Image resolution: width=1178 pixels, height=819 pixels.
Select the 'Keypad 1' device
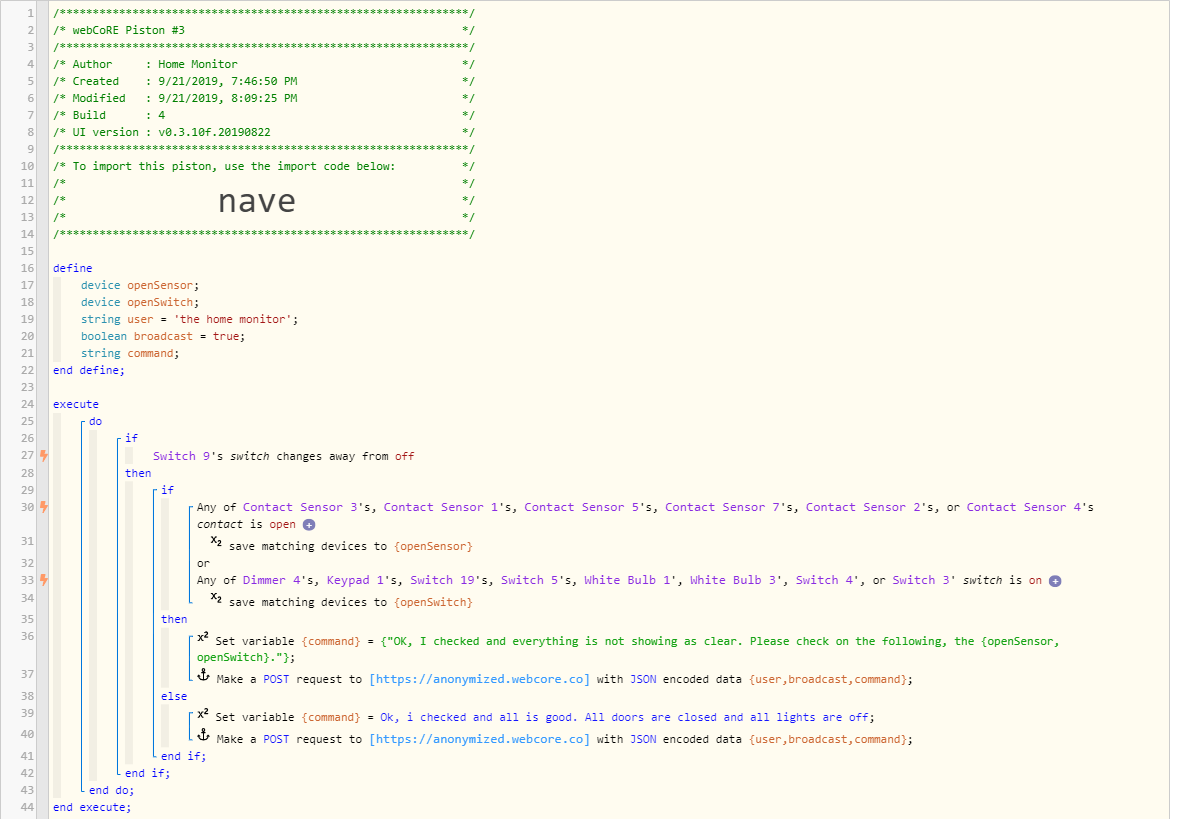[x=355, y=580]
